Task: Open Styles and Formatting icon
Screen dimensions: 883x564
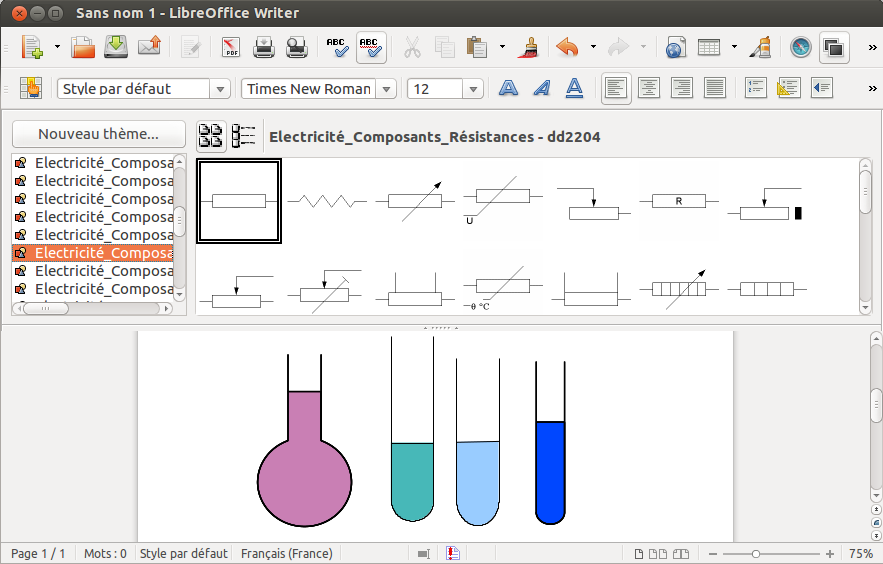Action: pyautogui.click(x=30, y=88)
